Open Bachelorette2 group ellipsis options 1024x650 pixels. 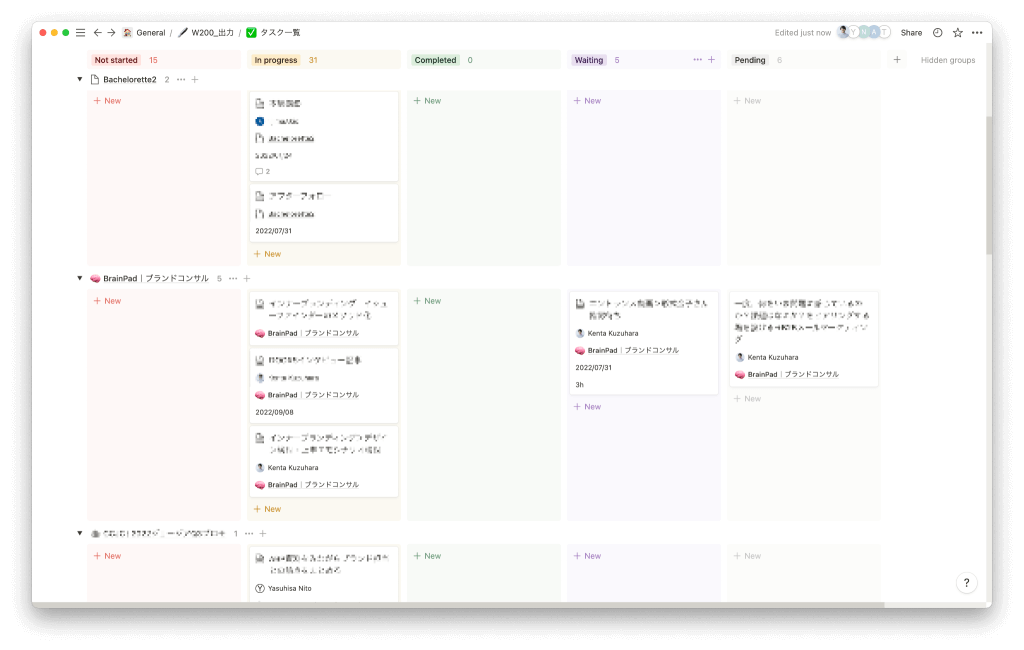coord(181,80)
